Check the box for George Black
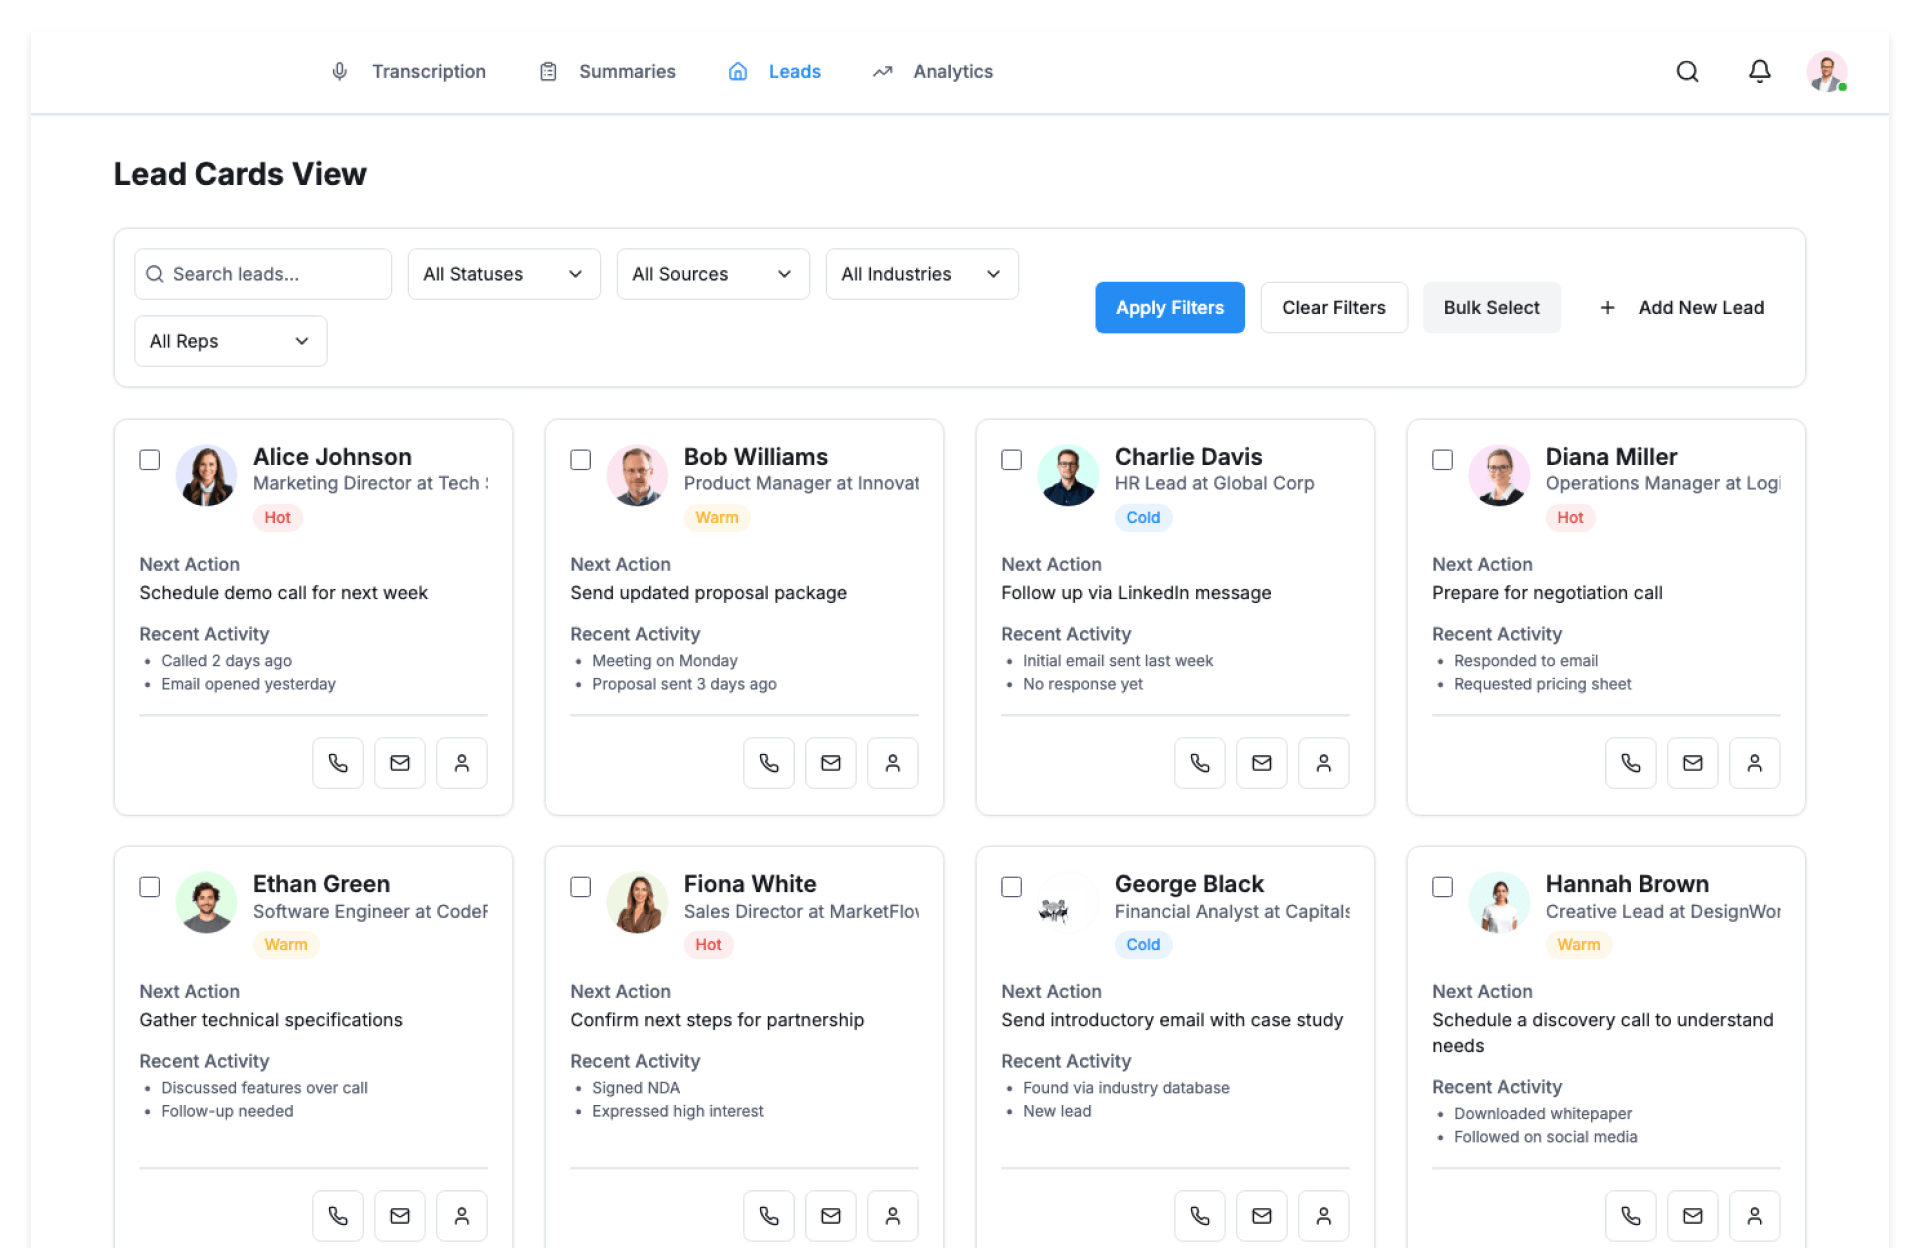Image resolution: width=1920 pixels, height=1248 pixels. click(1011, 887)
